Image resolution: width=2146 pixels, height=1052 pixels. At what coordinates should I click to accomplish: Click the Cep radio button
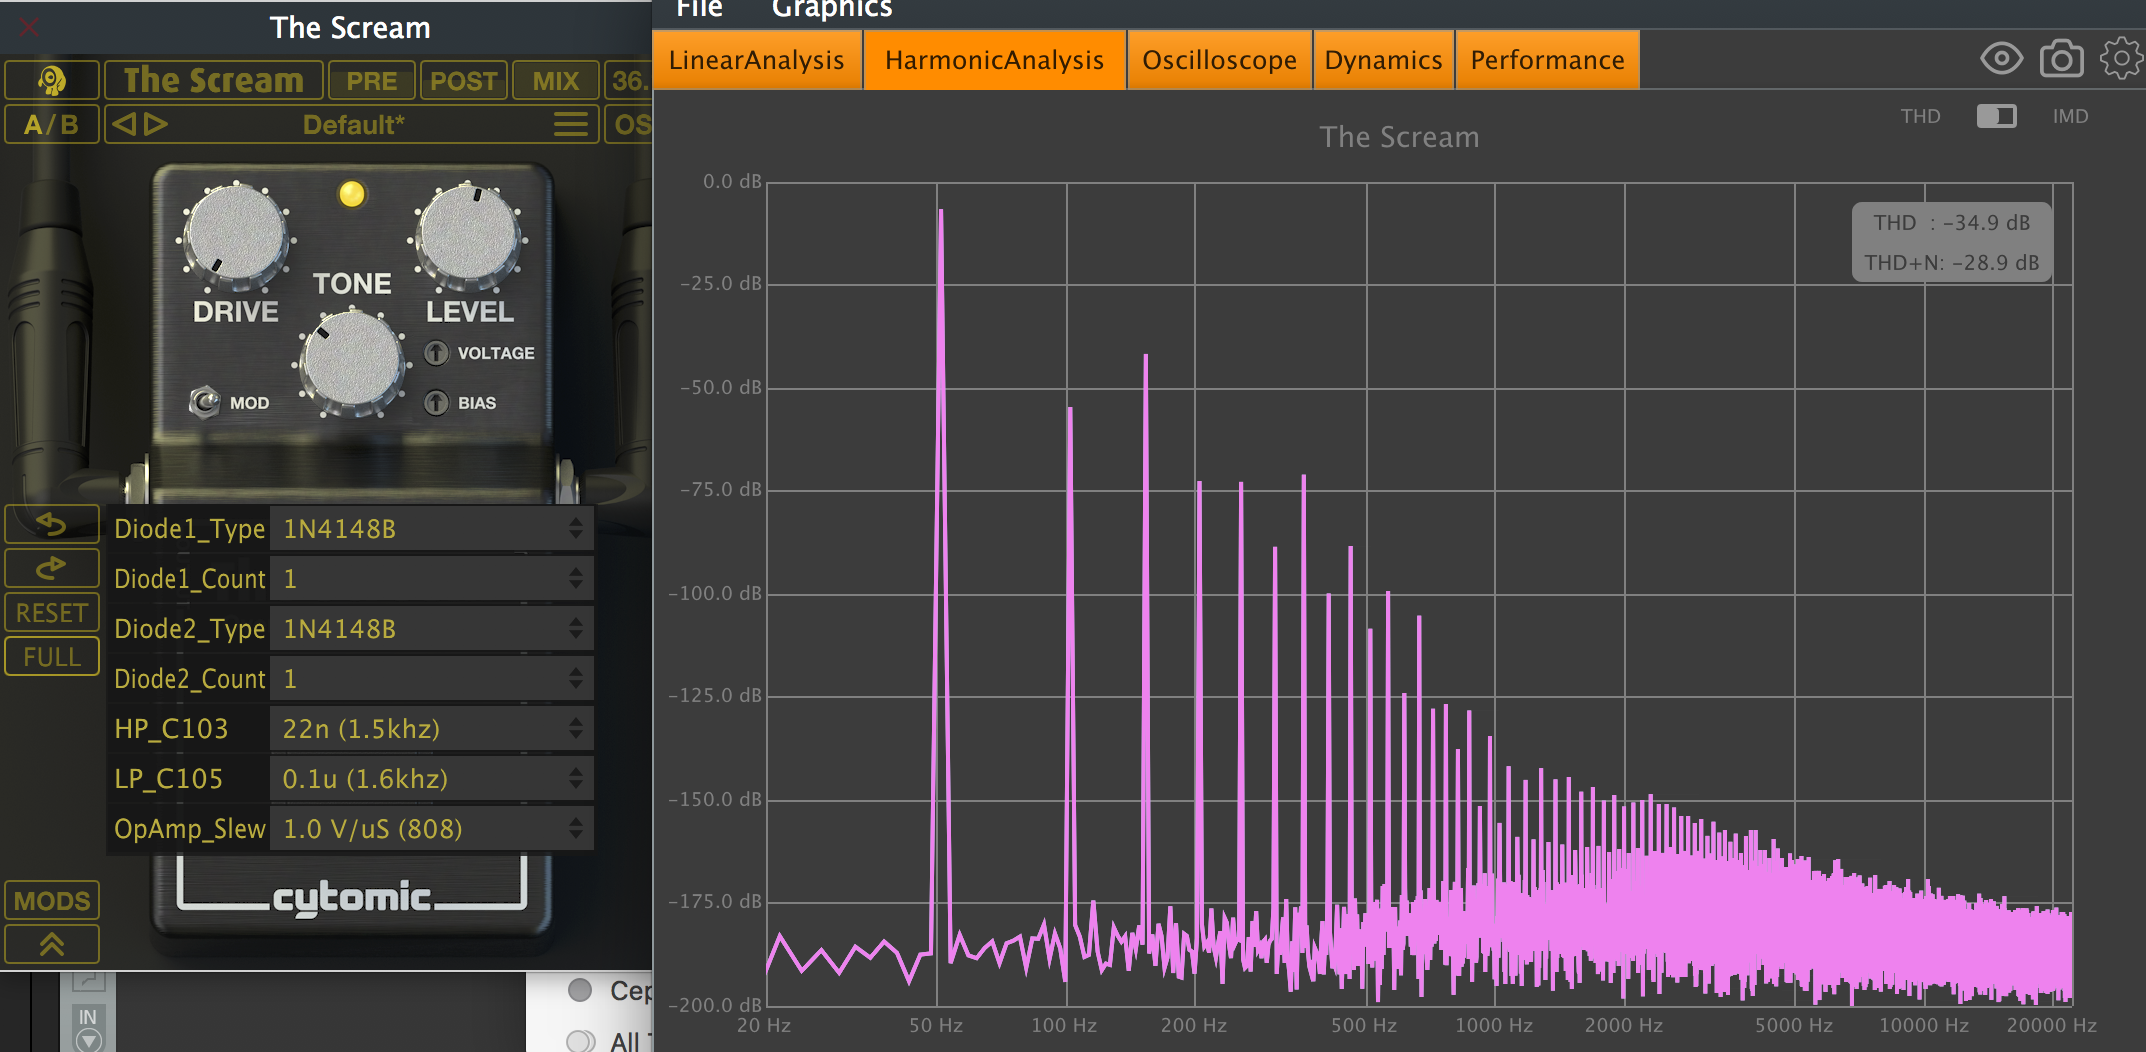(x=580, y=990)
